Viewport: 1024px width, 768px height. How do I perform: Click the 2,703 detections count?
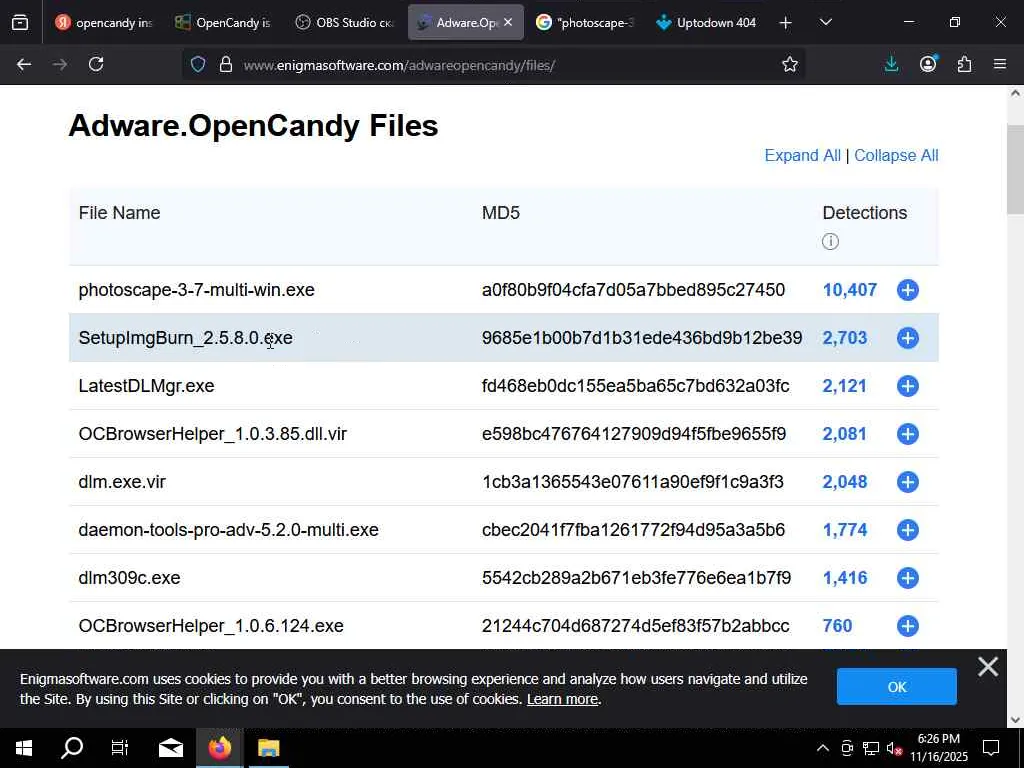[845, 338]
